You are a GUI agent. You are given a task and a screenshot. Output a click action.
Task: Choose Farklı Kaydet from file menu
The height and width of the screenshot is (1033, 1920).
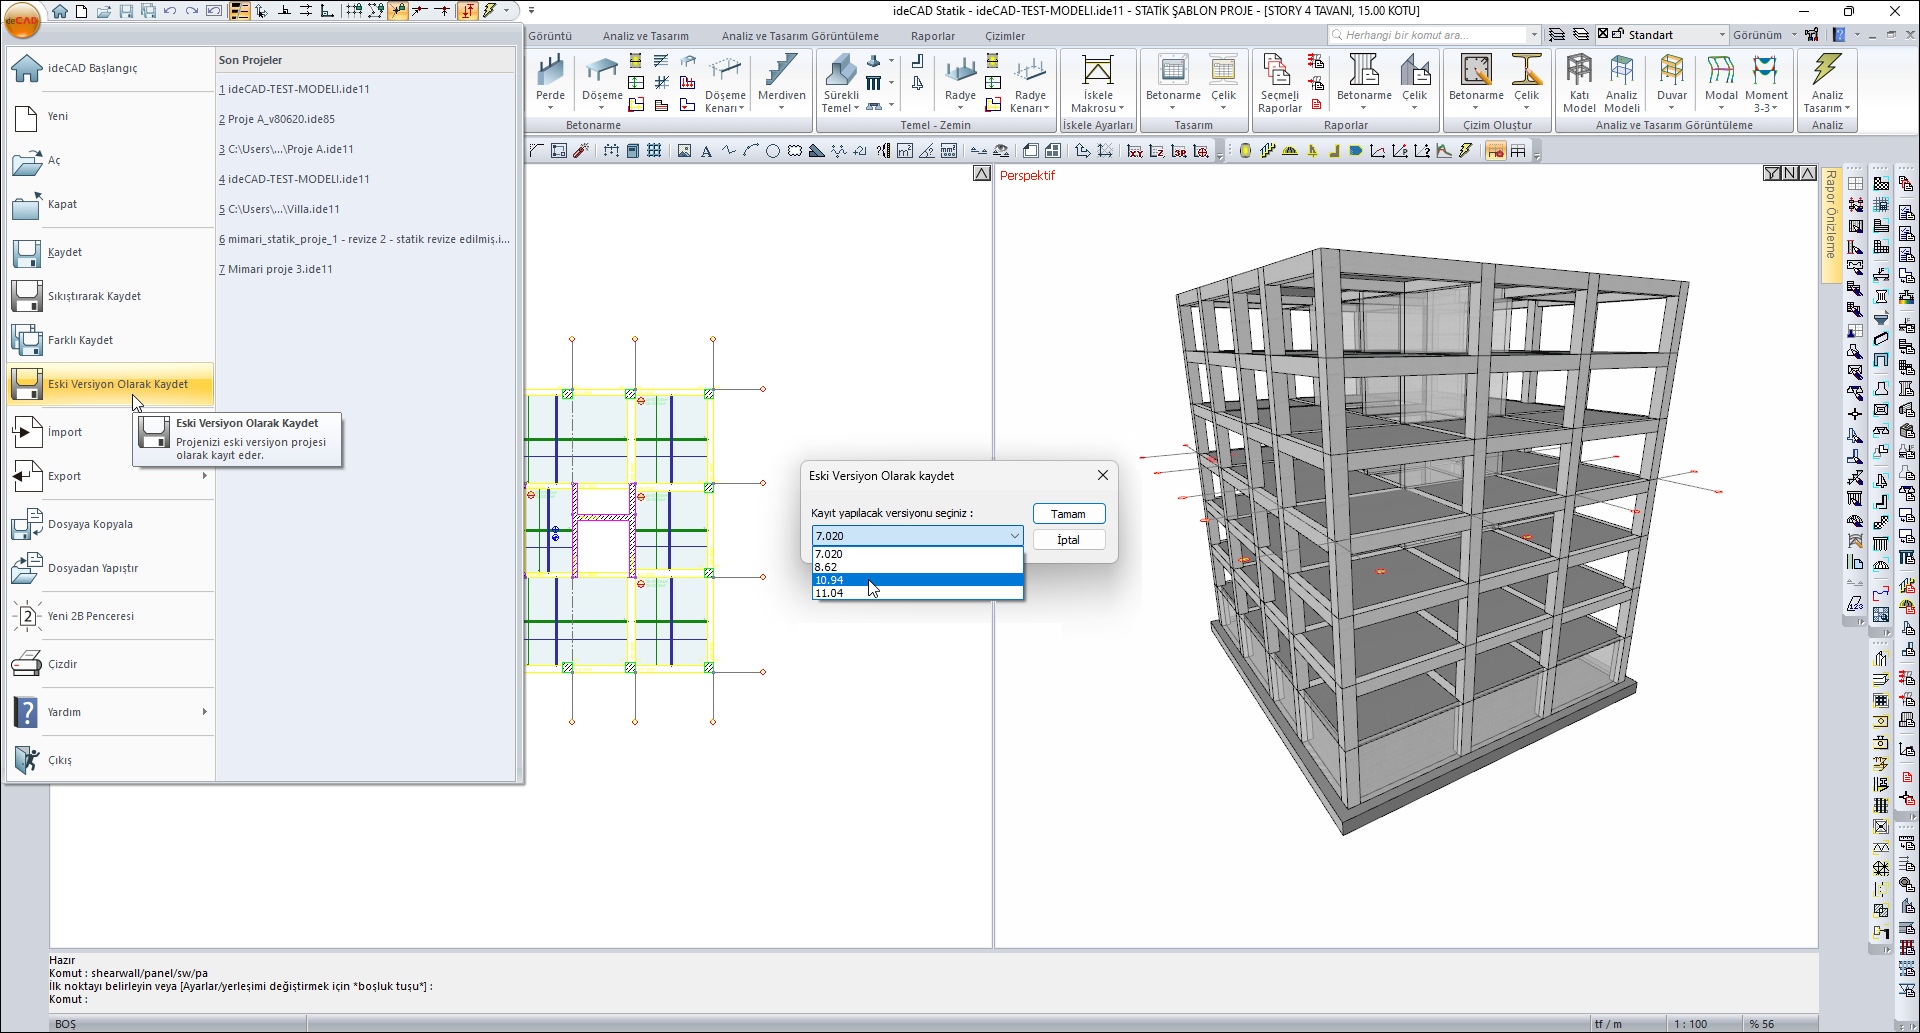pos(80,340)
